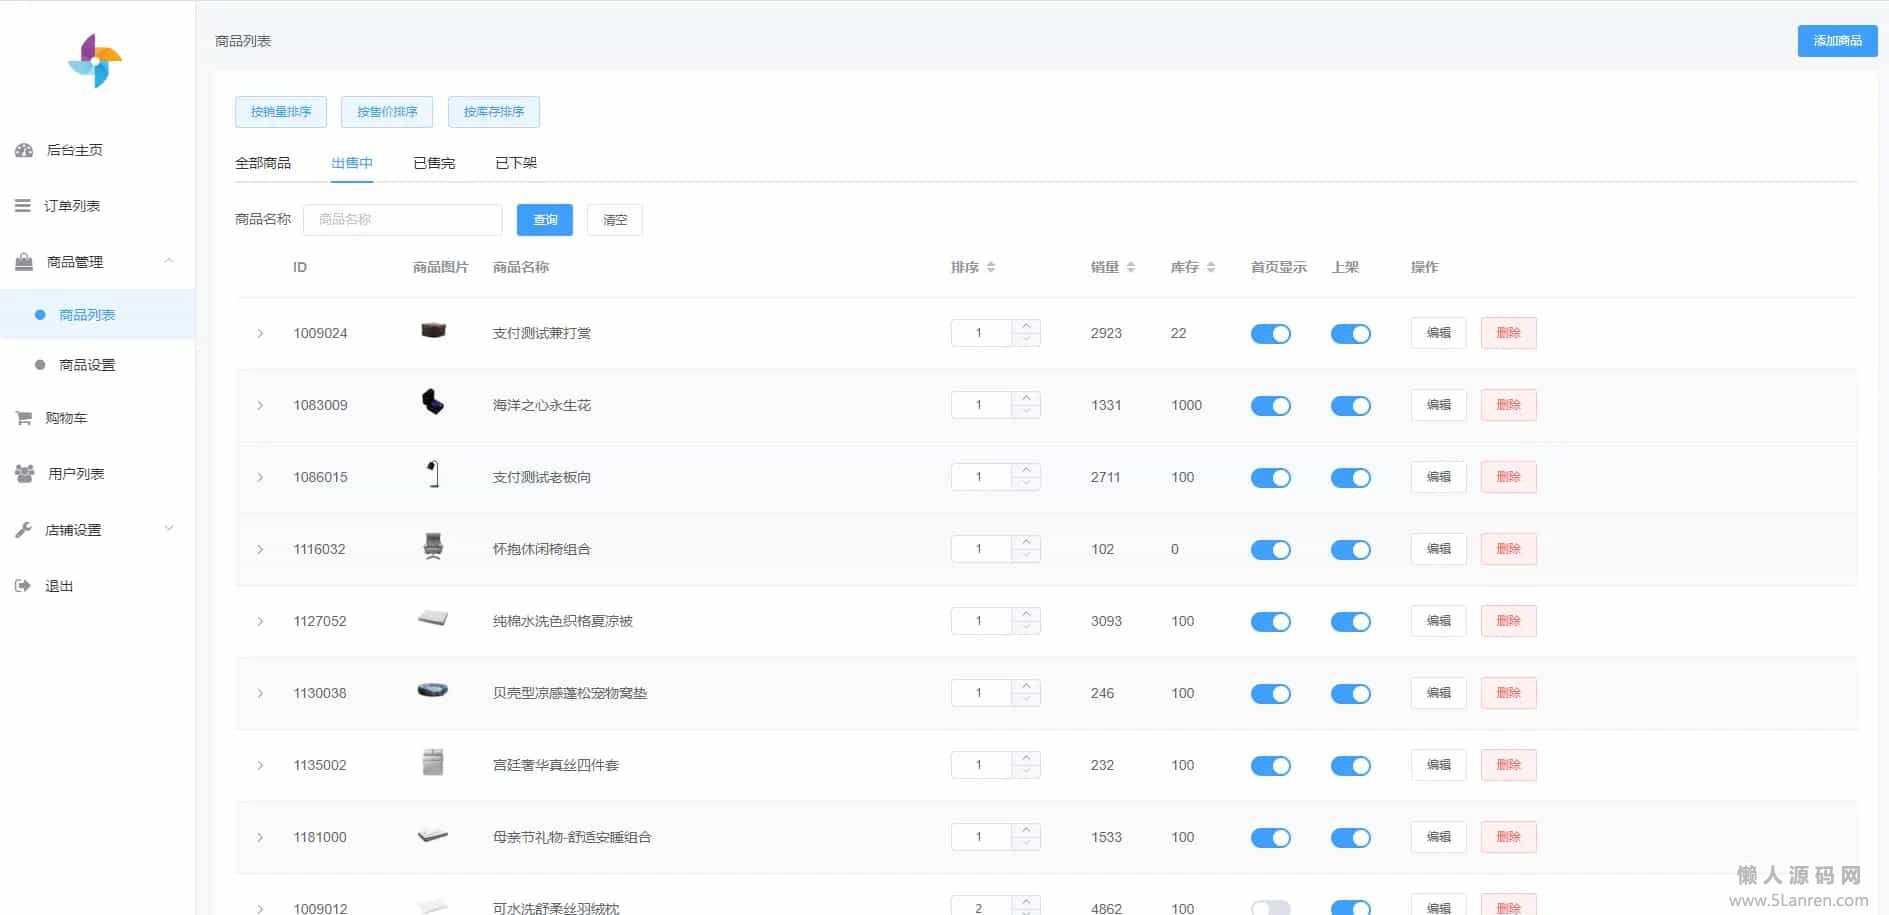Screen dimensions: 1889x915
Task: Expand row details for product 1009024
Action: point(260,333)
